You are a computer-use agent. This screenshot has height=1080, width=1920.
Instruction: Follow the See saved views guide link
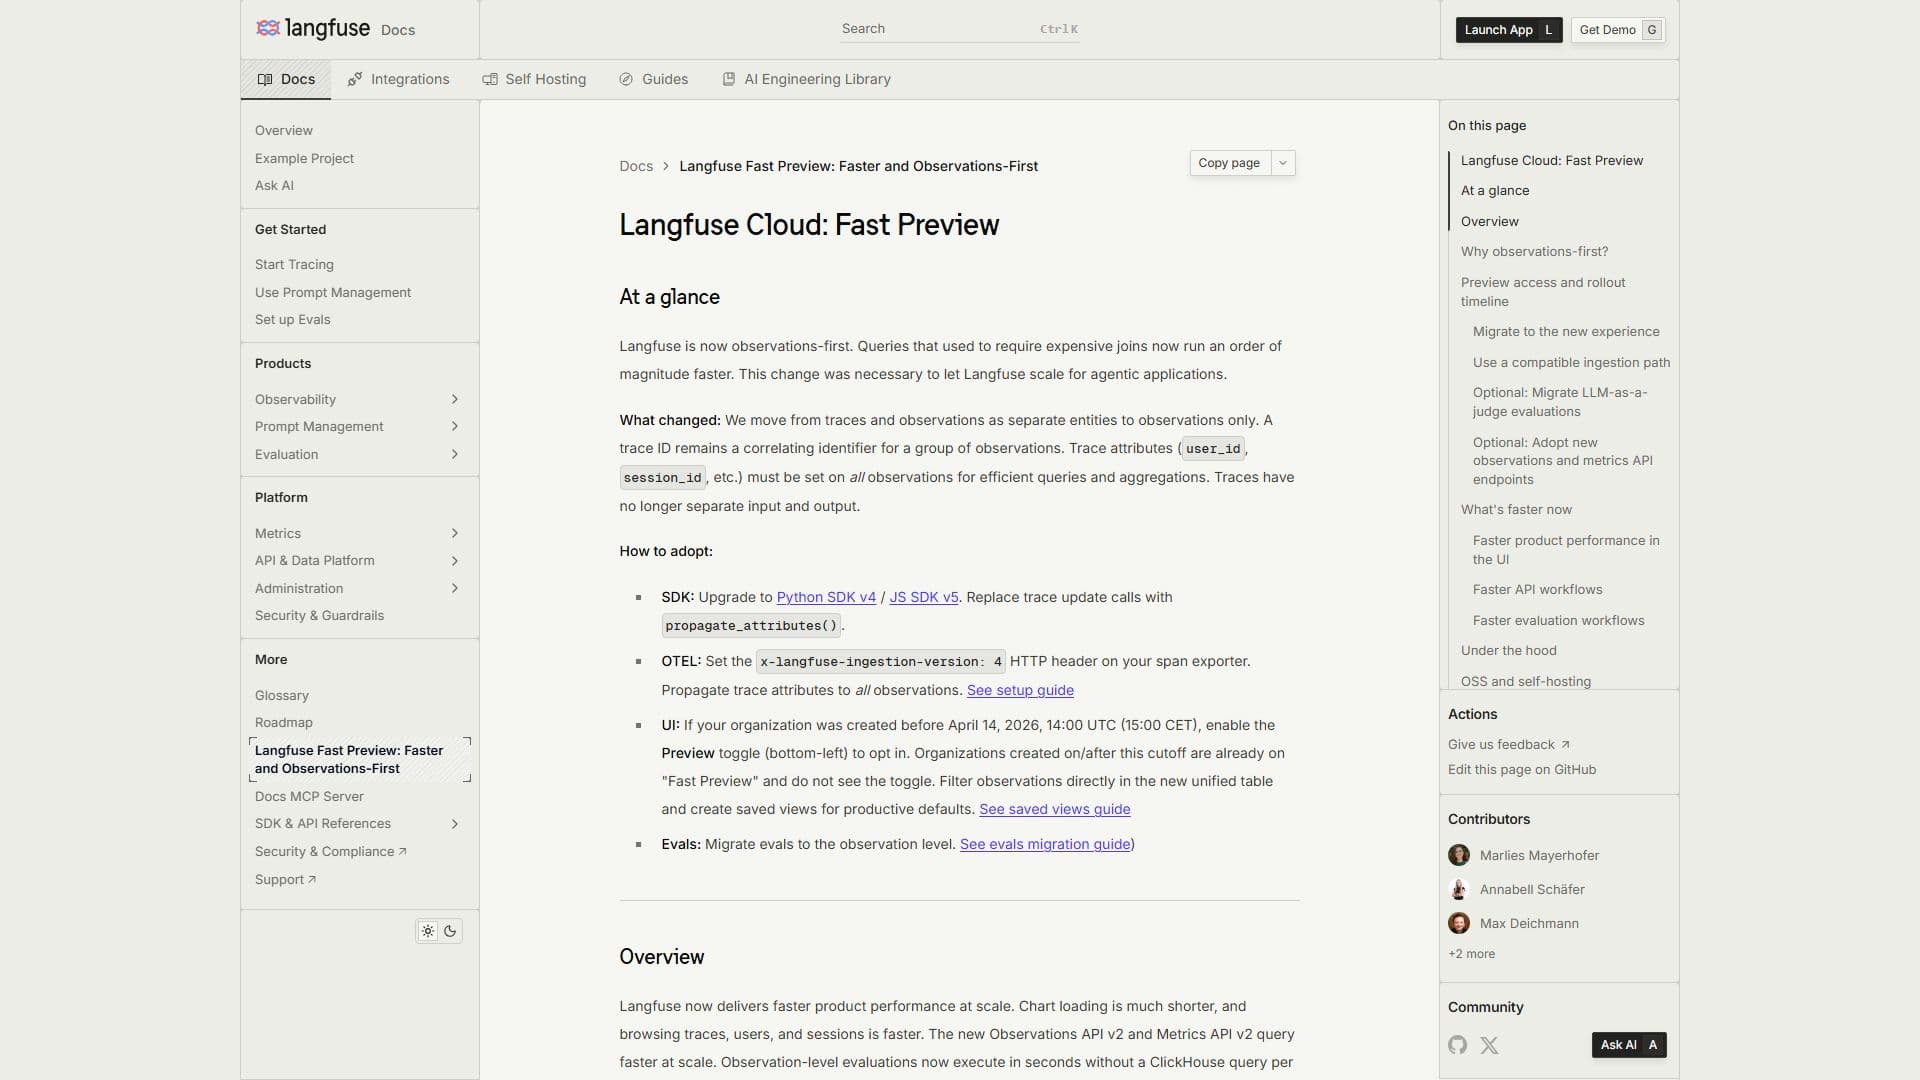coord(1054,809)
